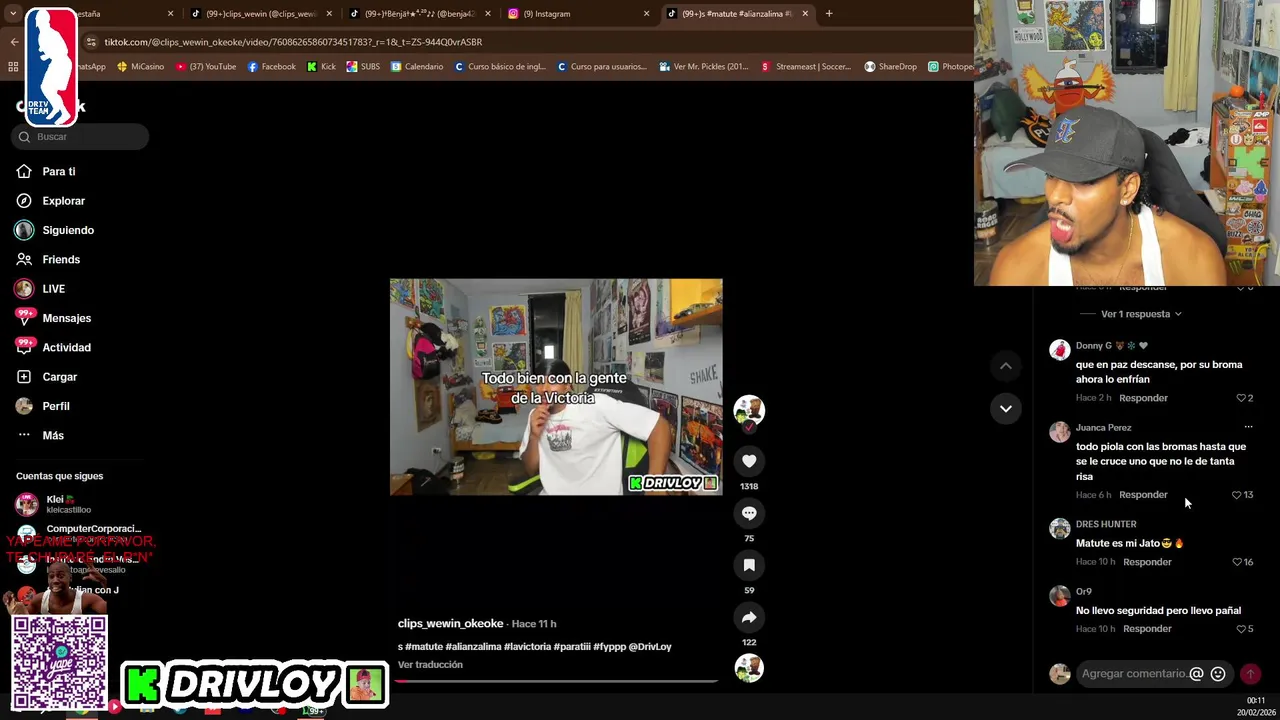Screen dimensions: 1280x720
Task: Like Juanca Perez's comment
Action: 1242,495
